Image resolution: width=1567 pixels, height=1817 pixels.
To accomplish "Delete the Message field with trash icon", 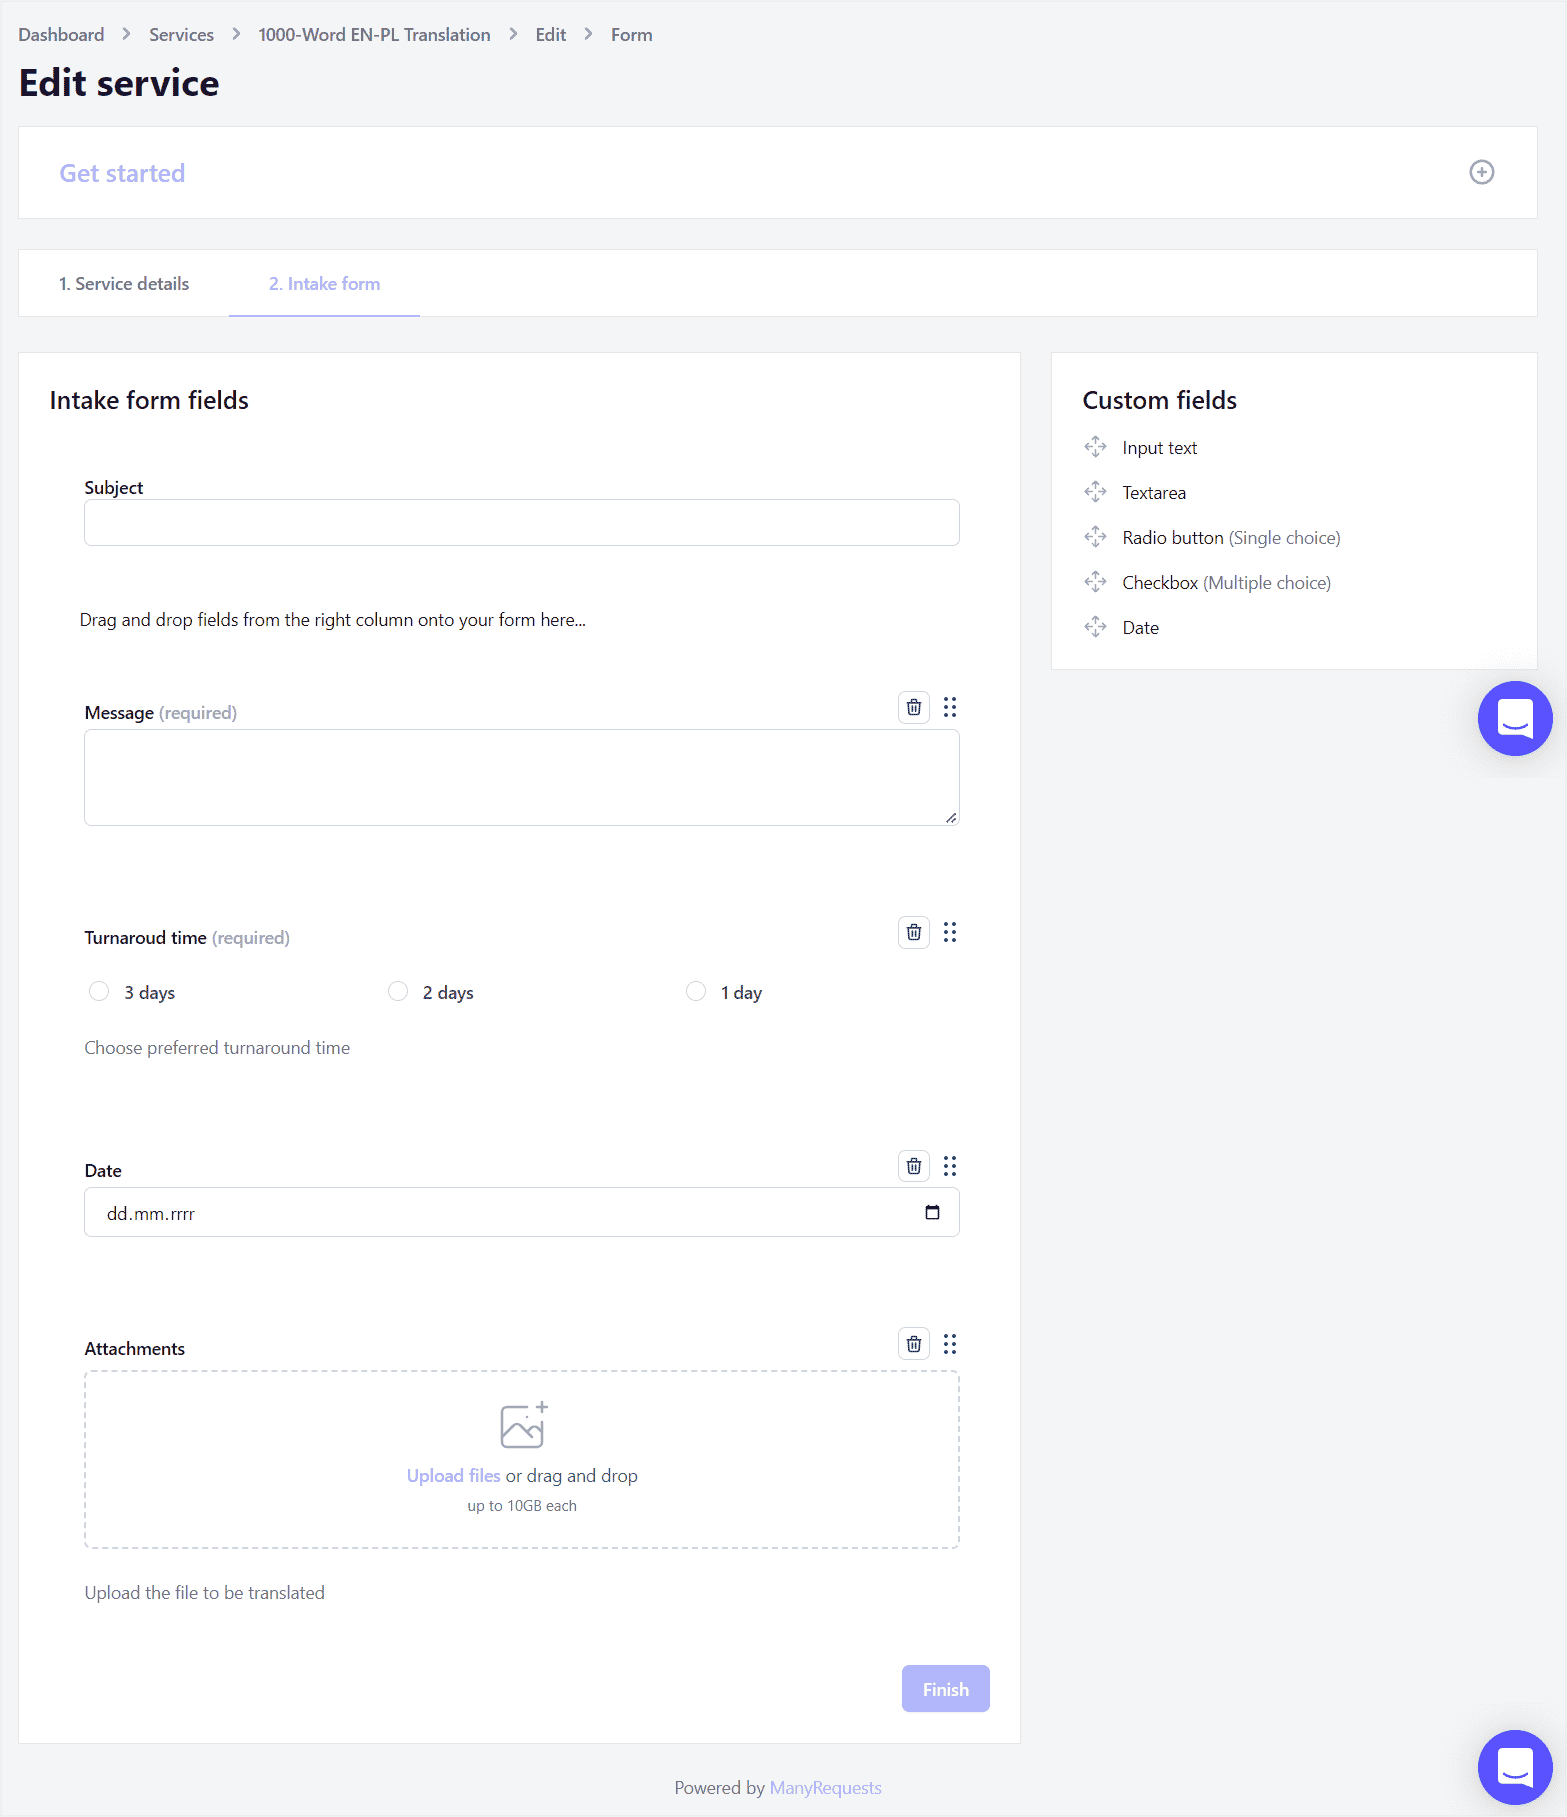I will (x=914, y=707).
